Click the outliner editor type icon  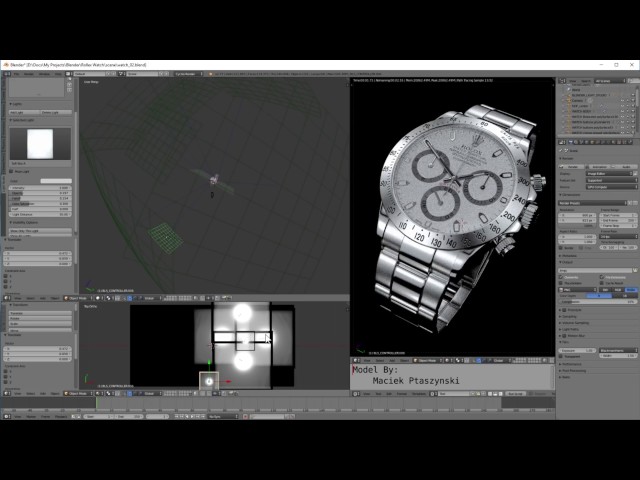pos(562,81)
